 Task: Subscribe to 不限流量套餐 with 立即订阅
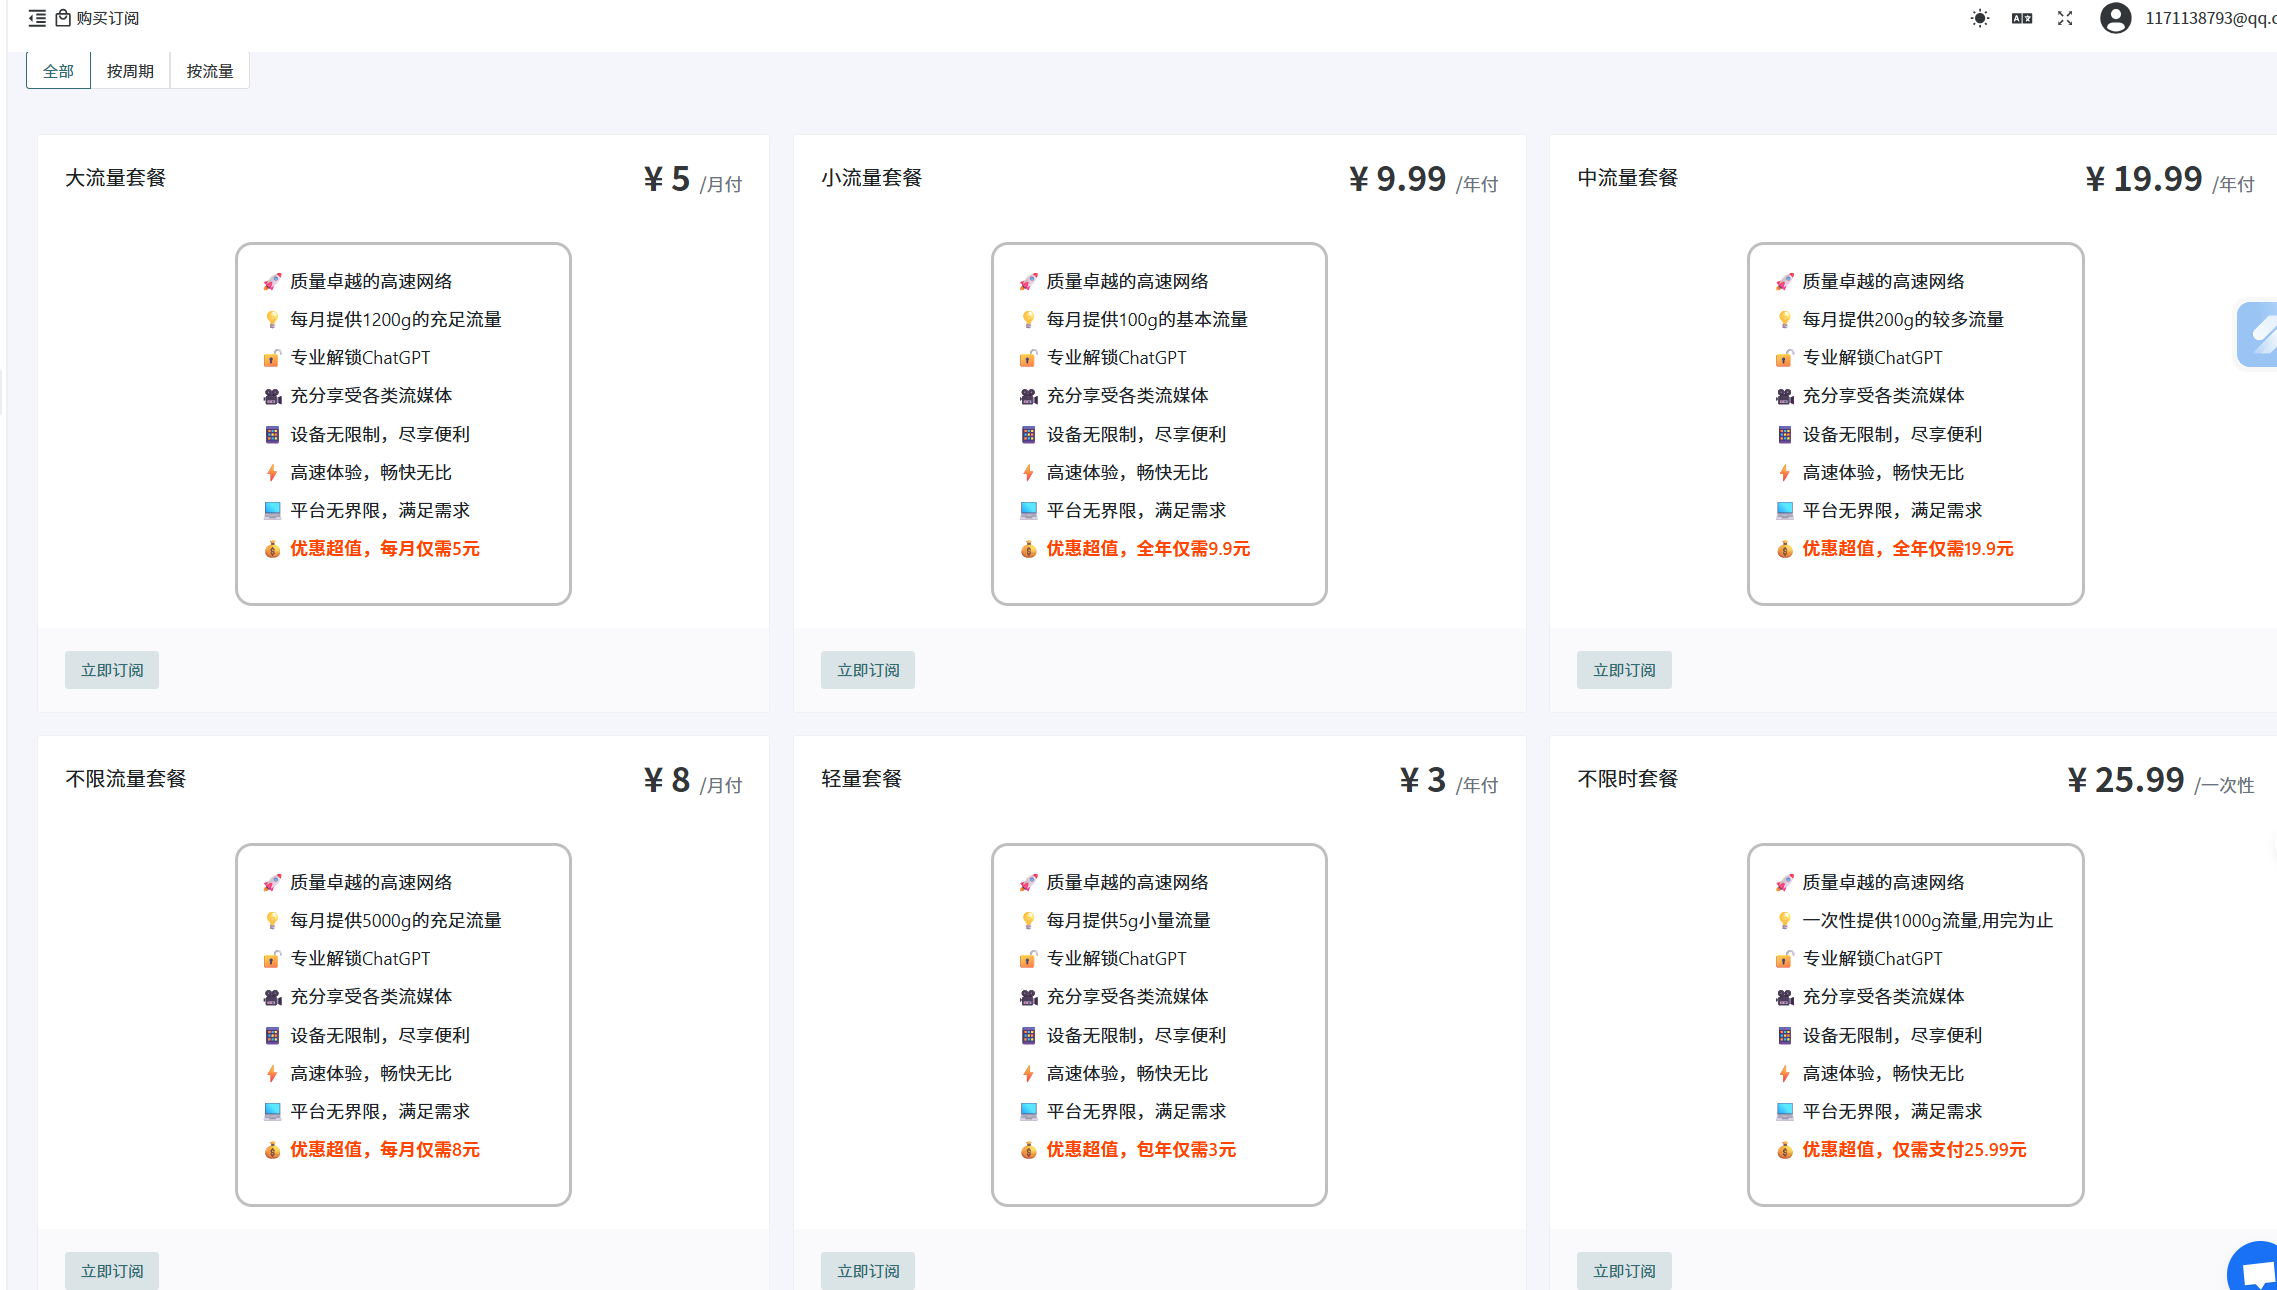112,1271
